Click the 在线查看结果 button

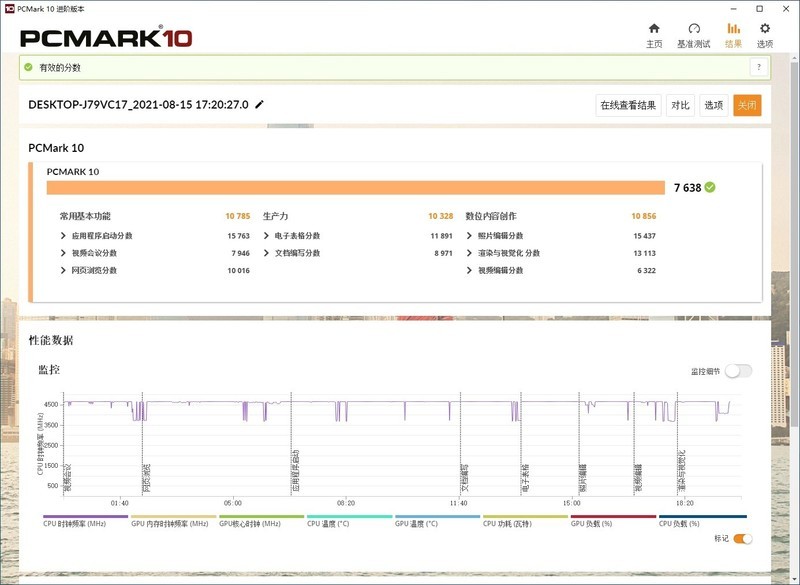point(628,105)
